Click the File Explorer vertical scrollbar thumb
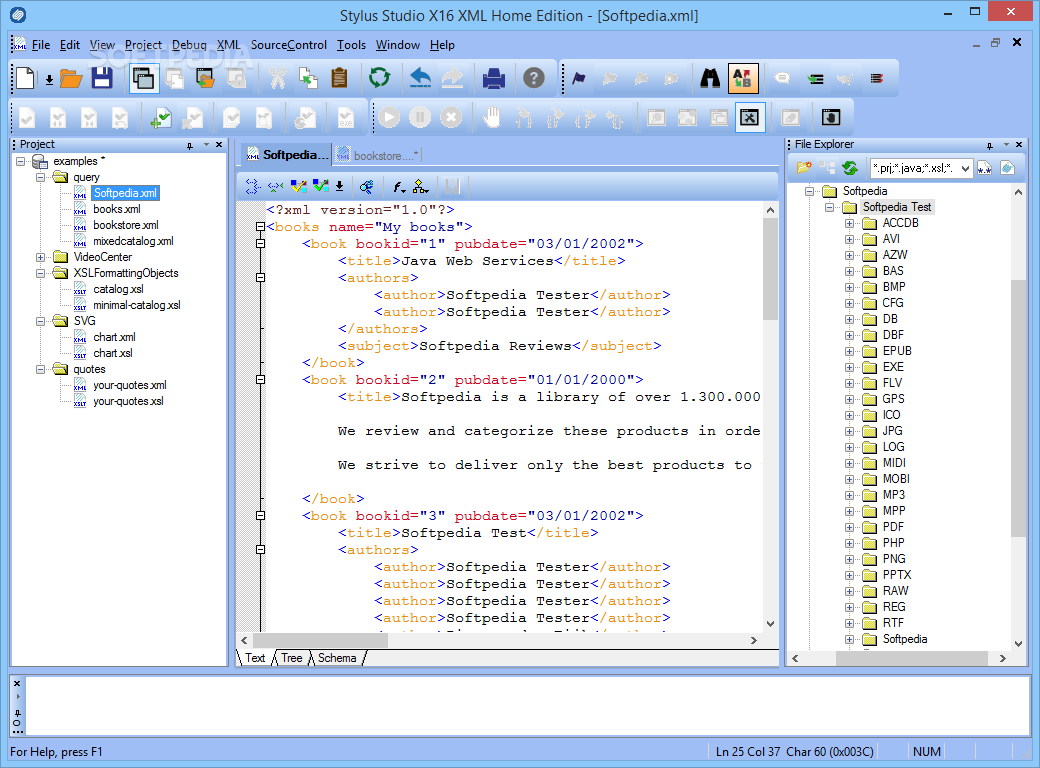This screenshot has height=768, width=1040. (x=1018, y=408)
